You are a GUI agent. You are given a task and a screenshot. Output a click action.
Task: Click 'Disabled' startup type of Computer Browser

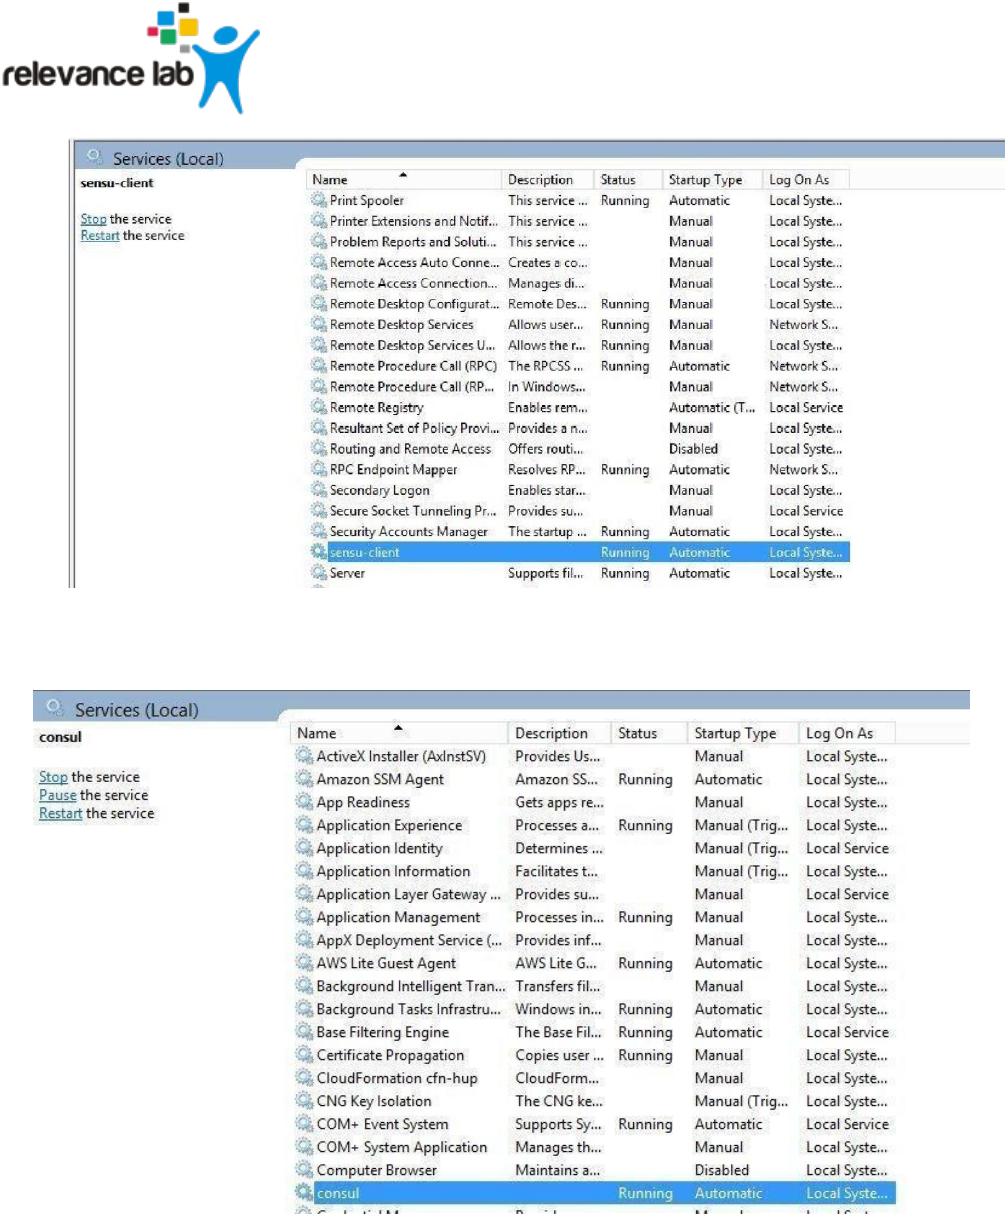coord(722,1170)
